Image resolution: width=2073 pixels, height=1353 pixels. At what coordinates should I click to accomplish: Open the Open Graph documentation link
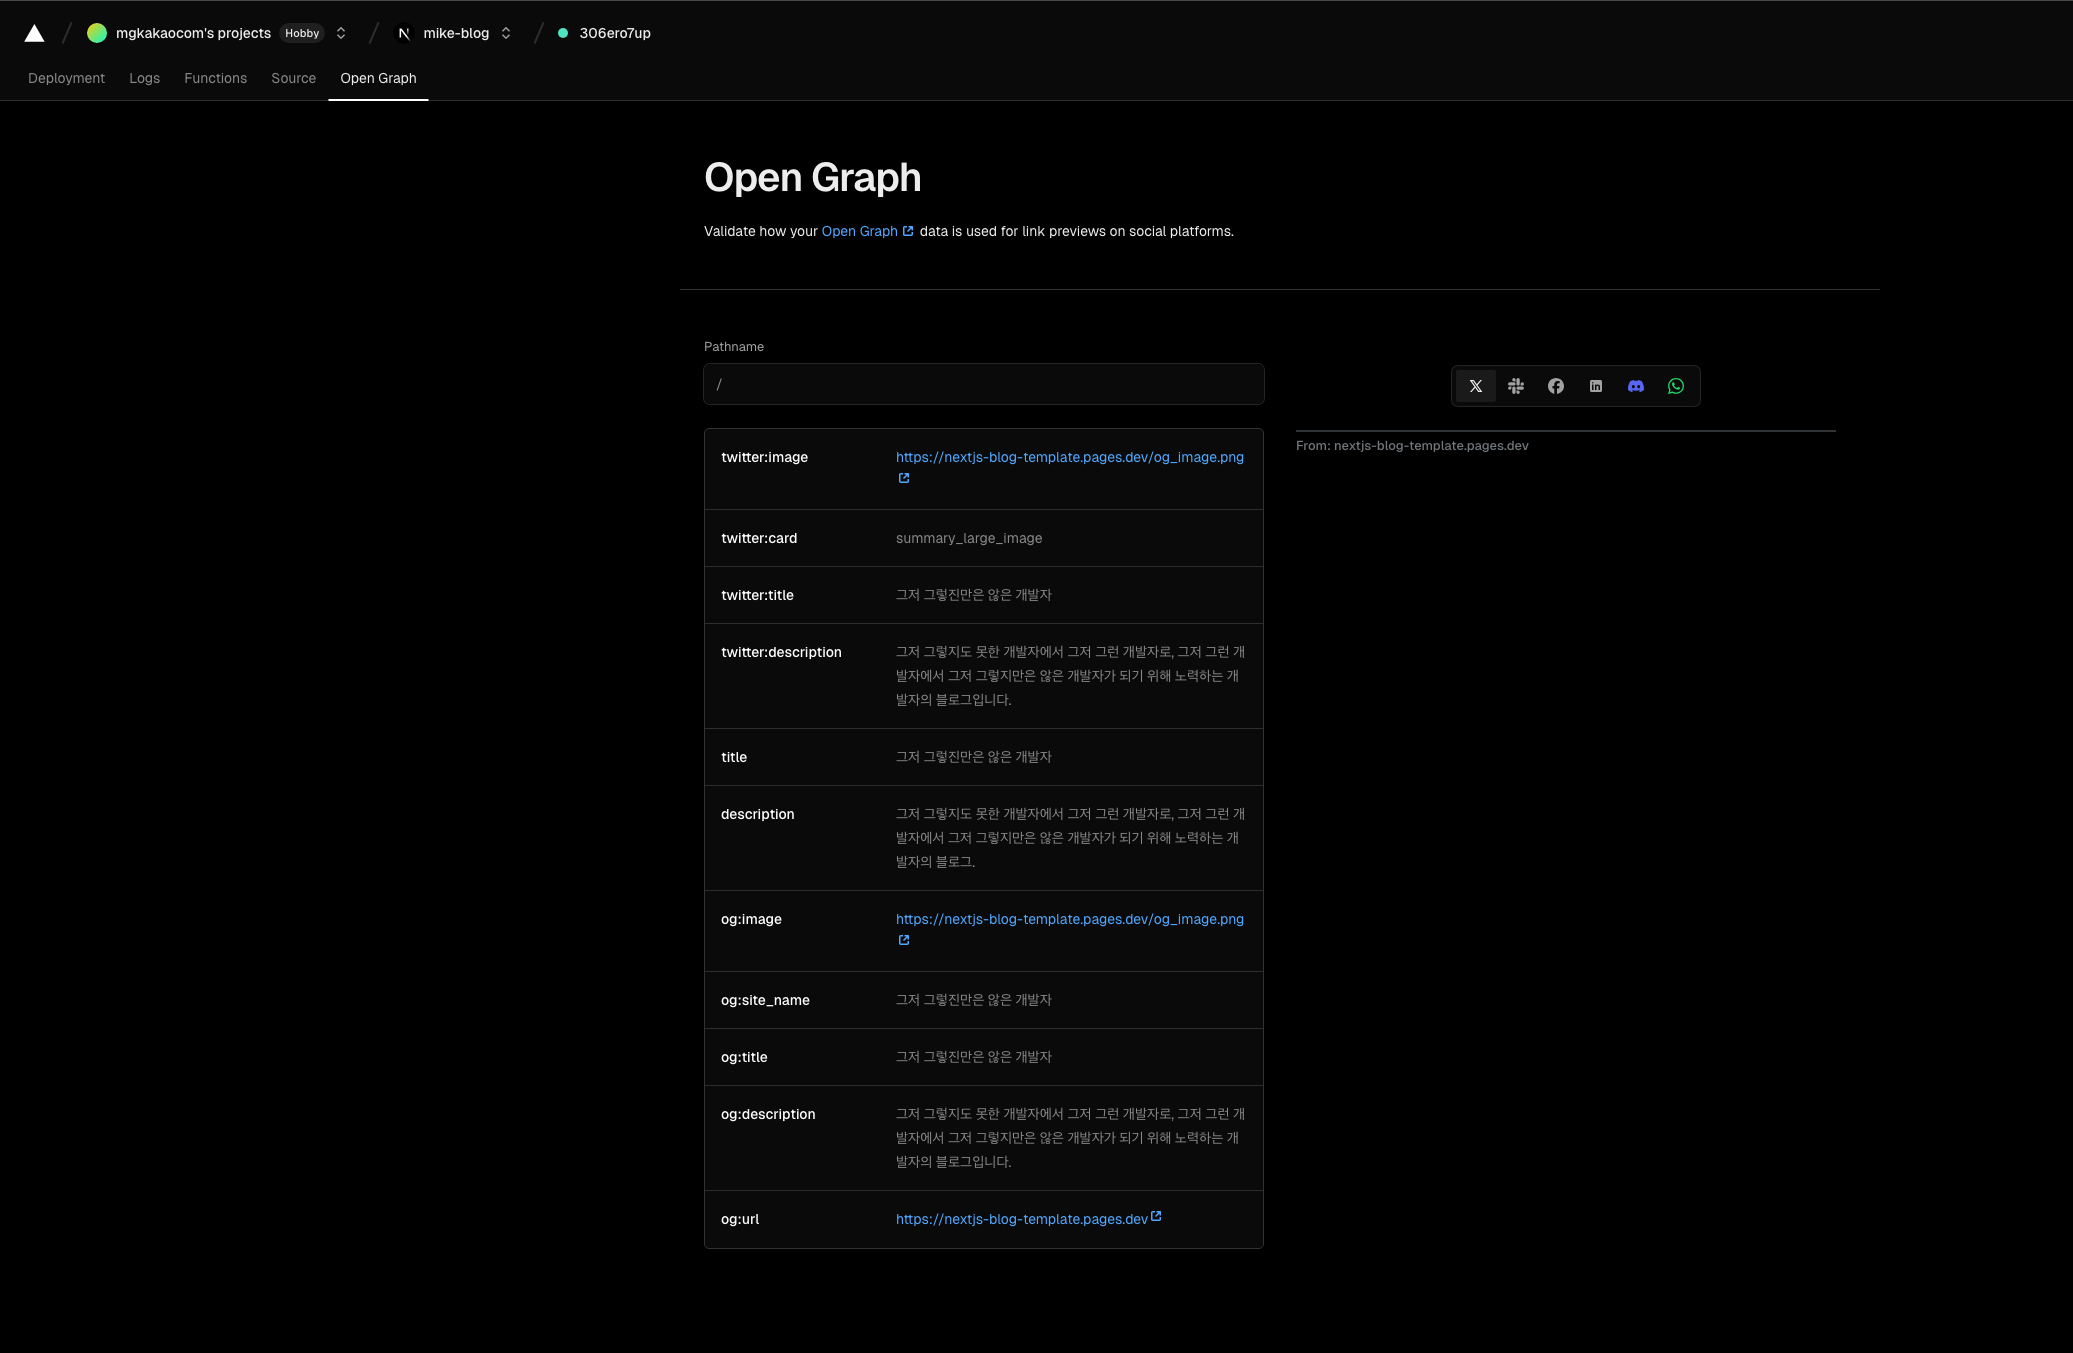[859, 231]
